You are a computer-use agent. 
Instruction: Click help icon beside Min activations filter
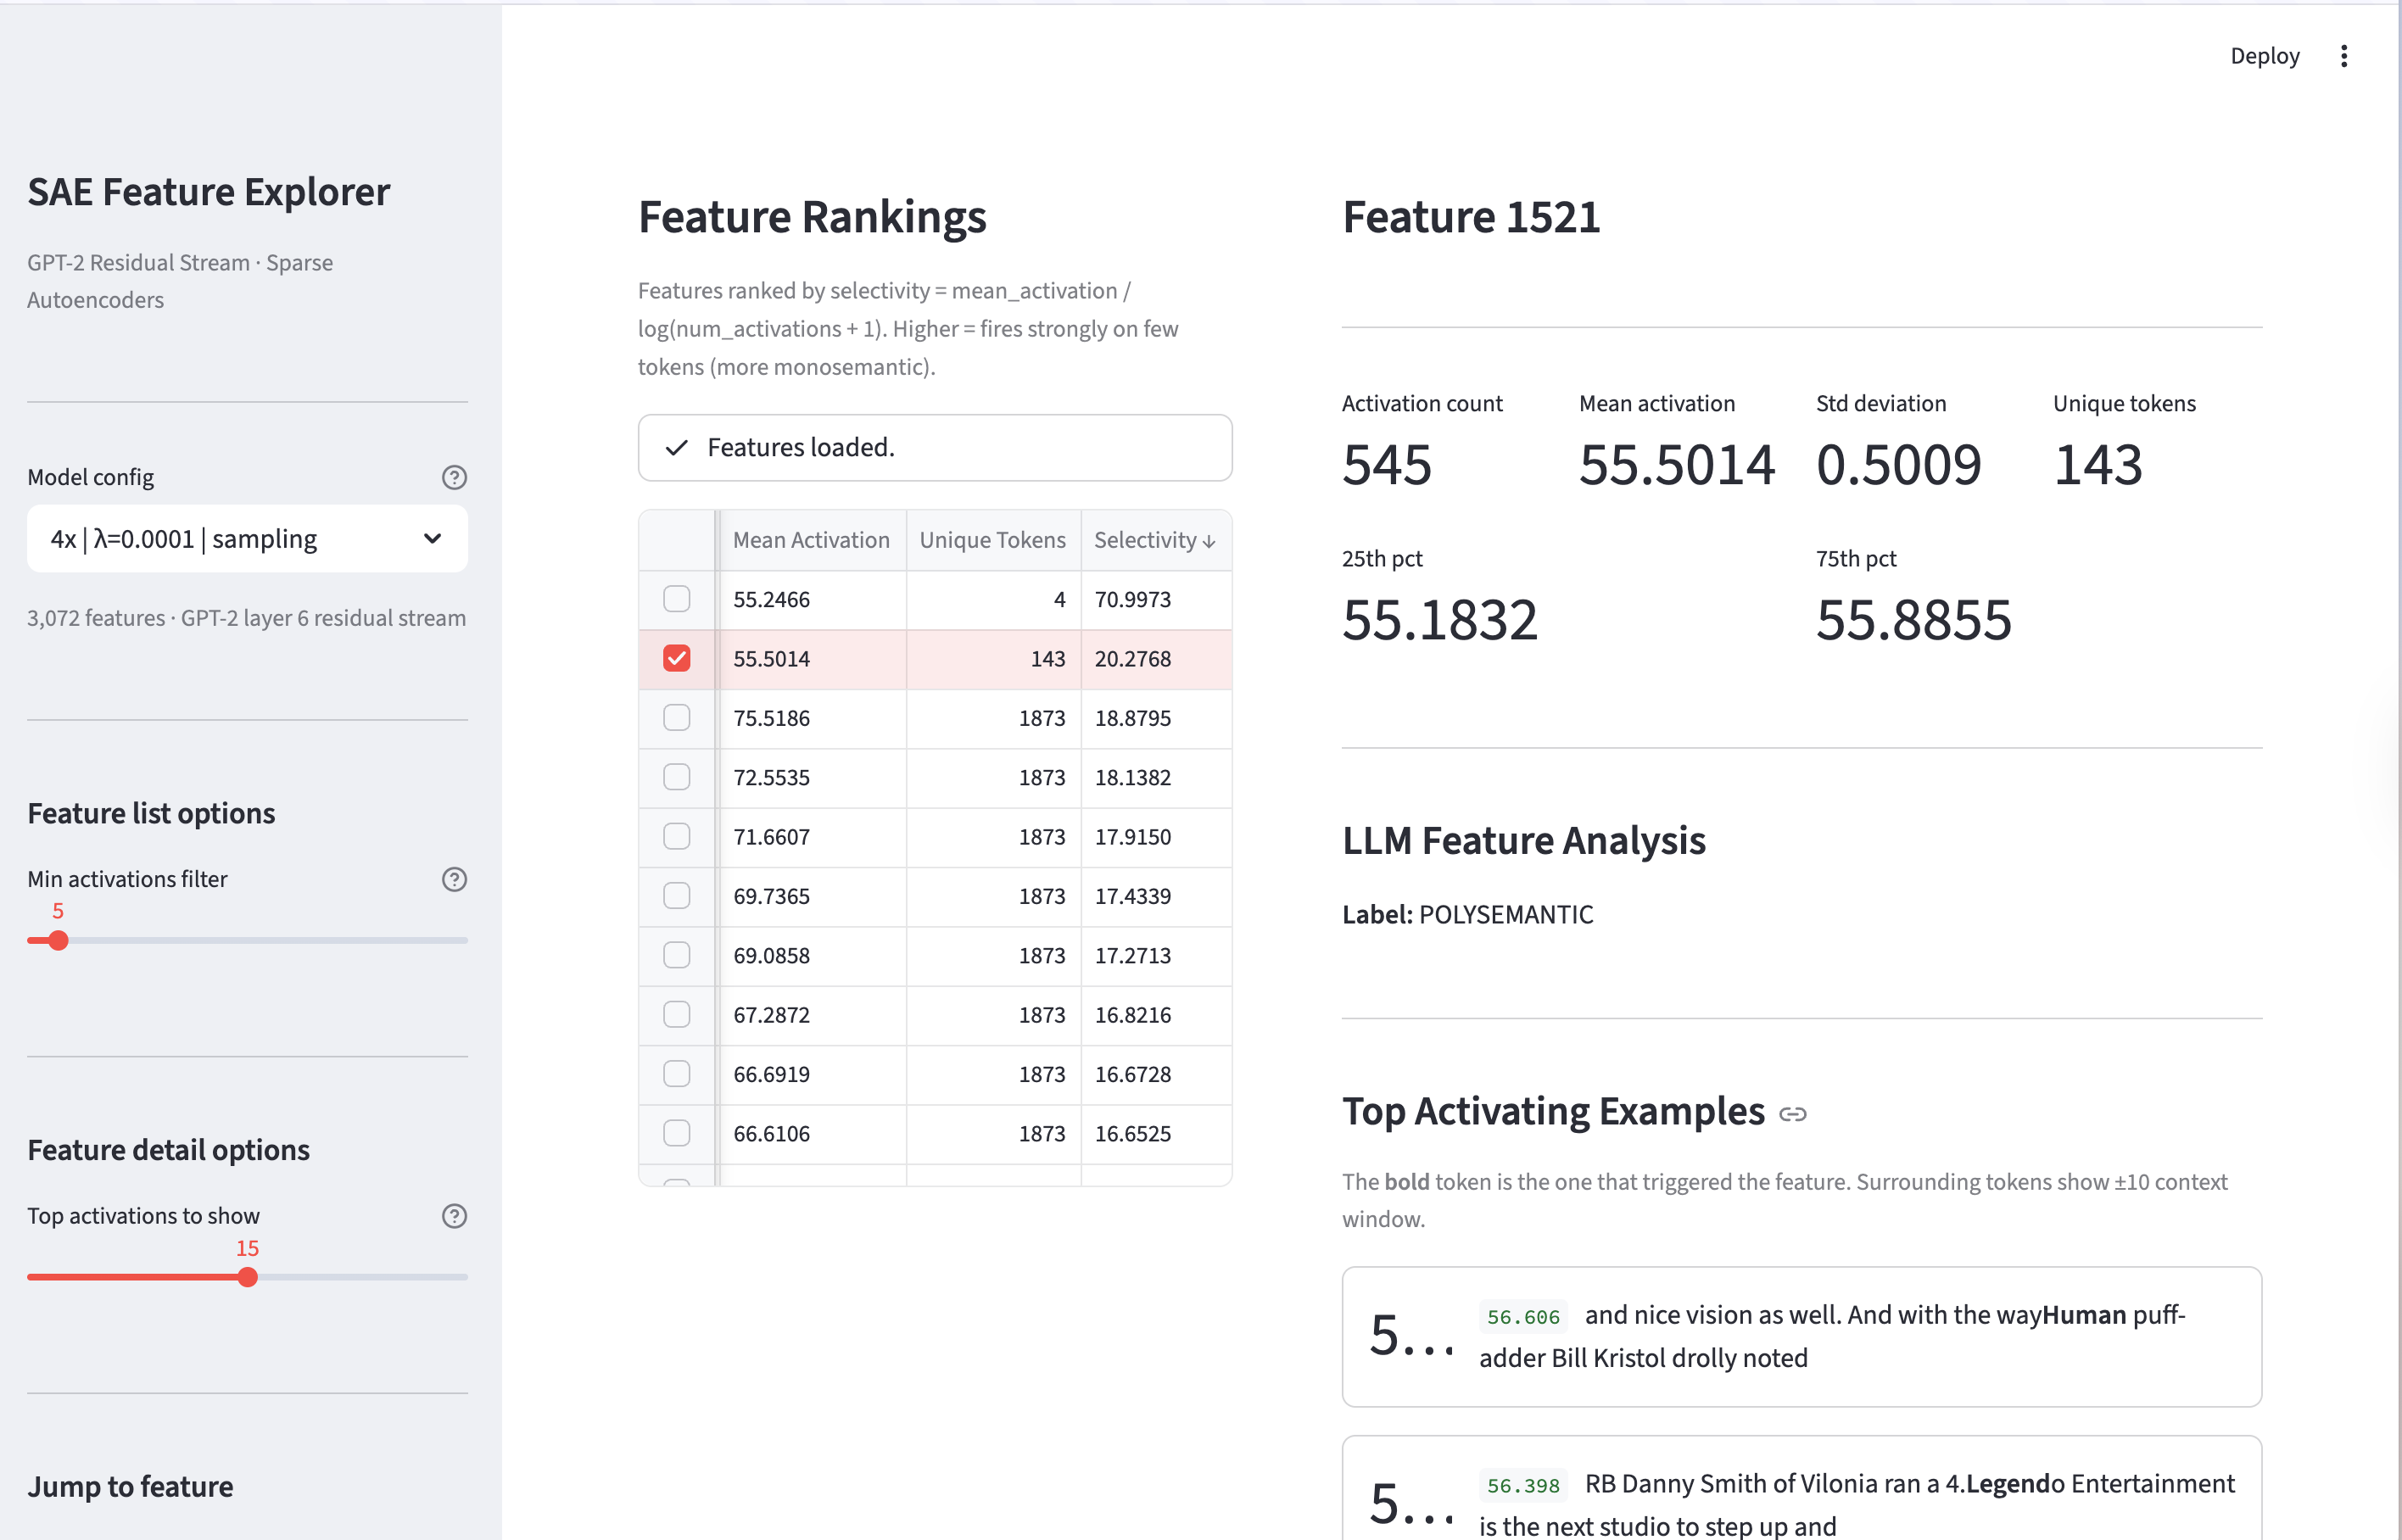454,879
